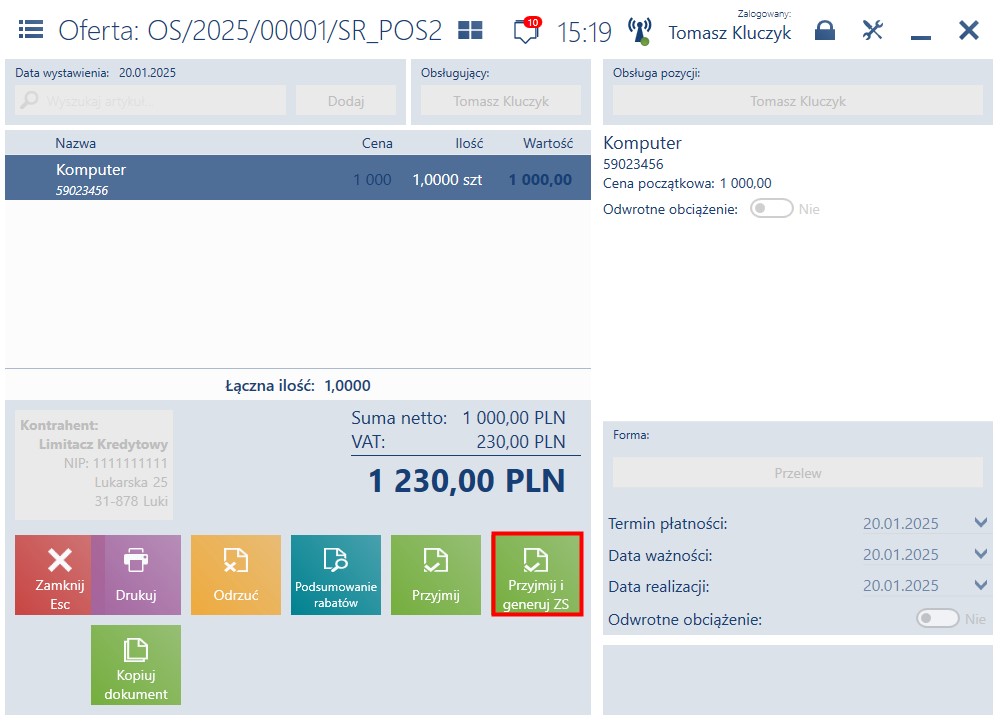The height and width of the screenshot is (722, 1000).
Task: Toggle the item's Odwrotne obciążenie switch
Action: coord(771,209)
